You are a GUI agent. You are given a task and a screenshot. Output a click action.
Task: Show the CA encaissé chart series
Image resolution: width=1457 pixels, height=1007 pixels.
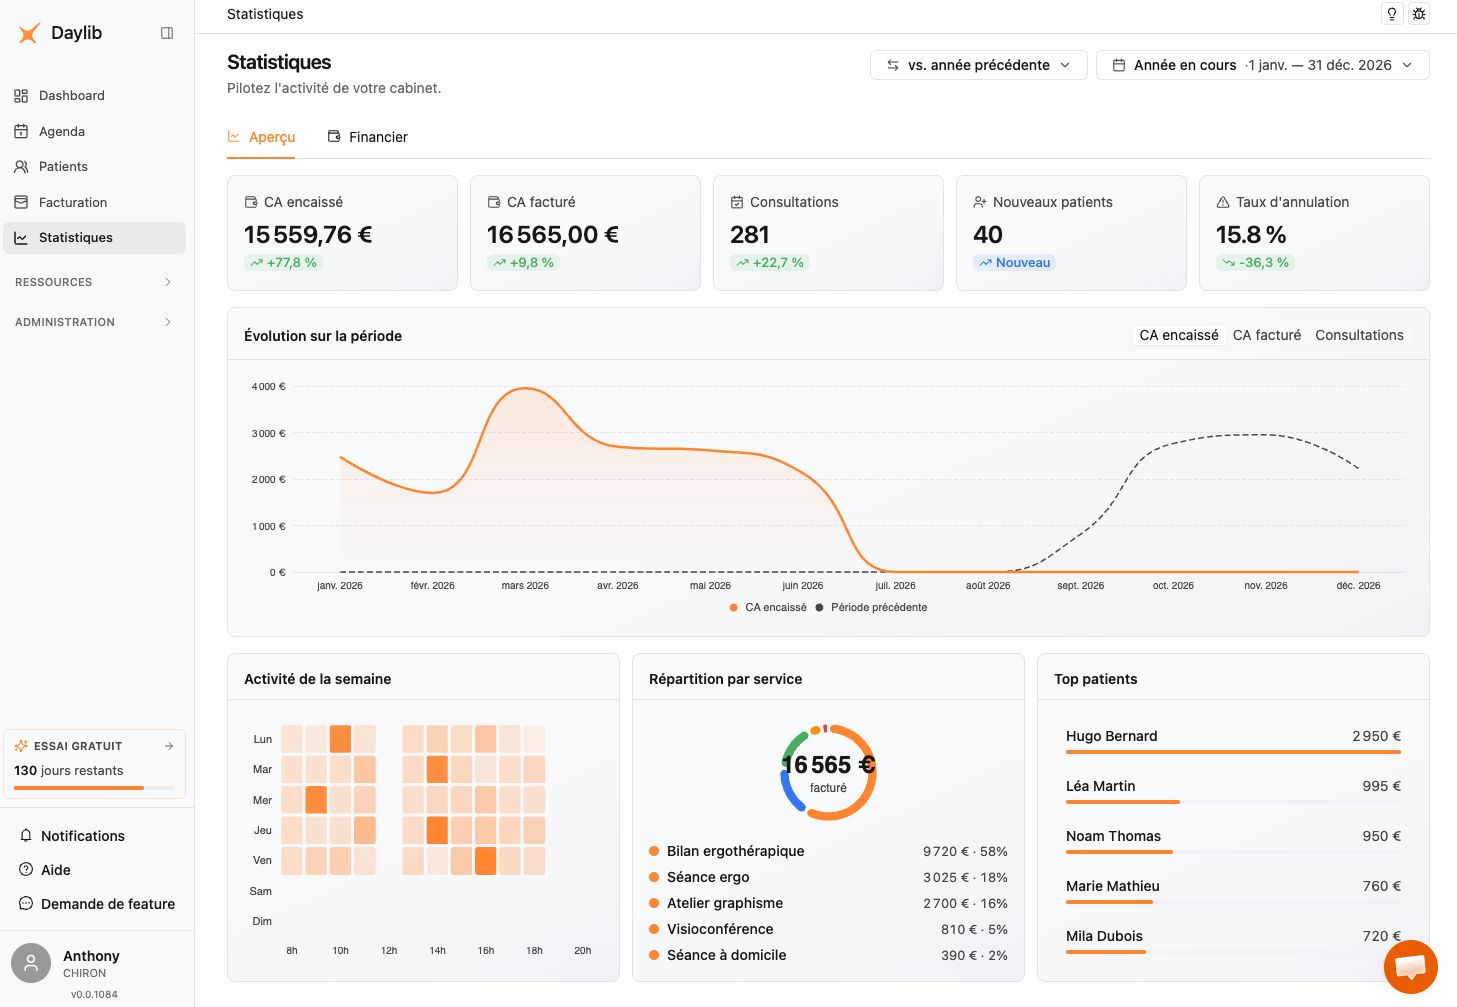coord(1179,336)
